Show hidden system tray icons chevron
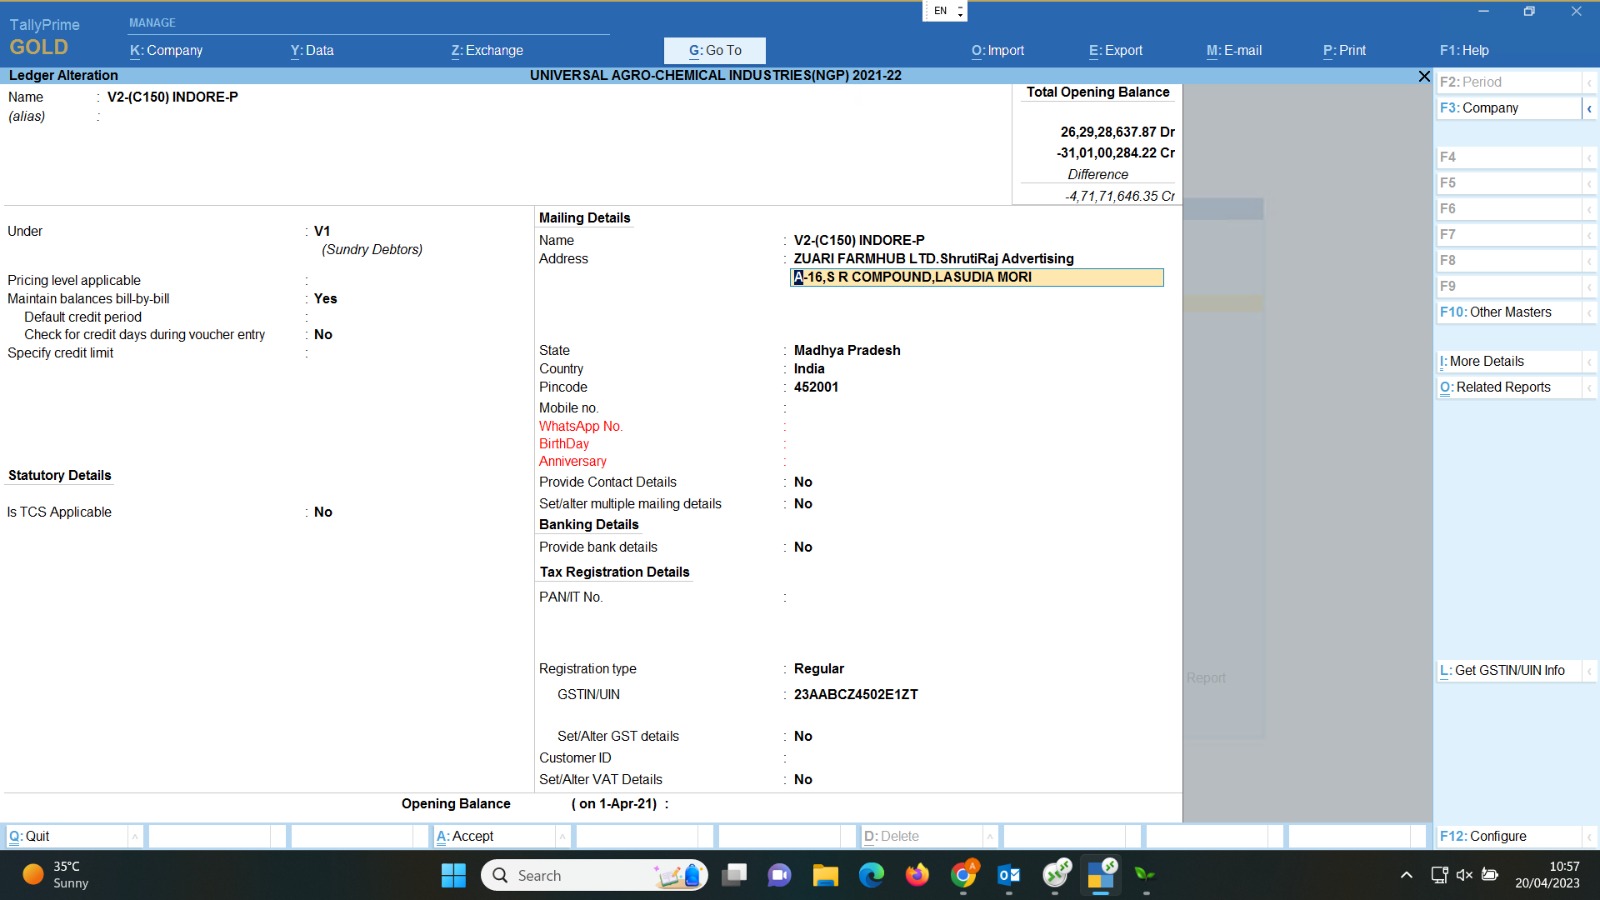 1406,875
